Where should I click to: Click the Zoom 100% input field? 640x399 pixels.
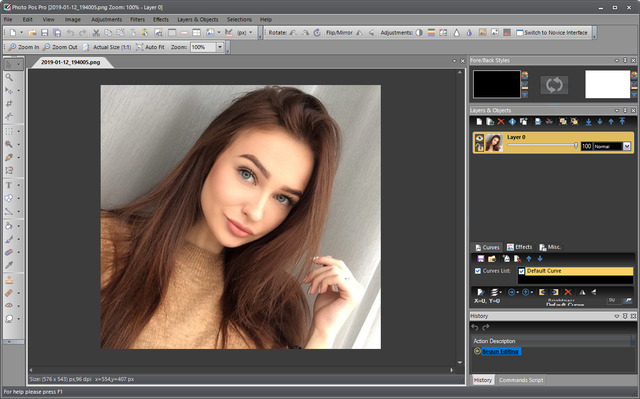(x=203, y=47)
